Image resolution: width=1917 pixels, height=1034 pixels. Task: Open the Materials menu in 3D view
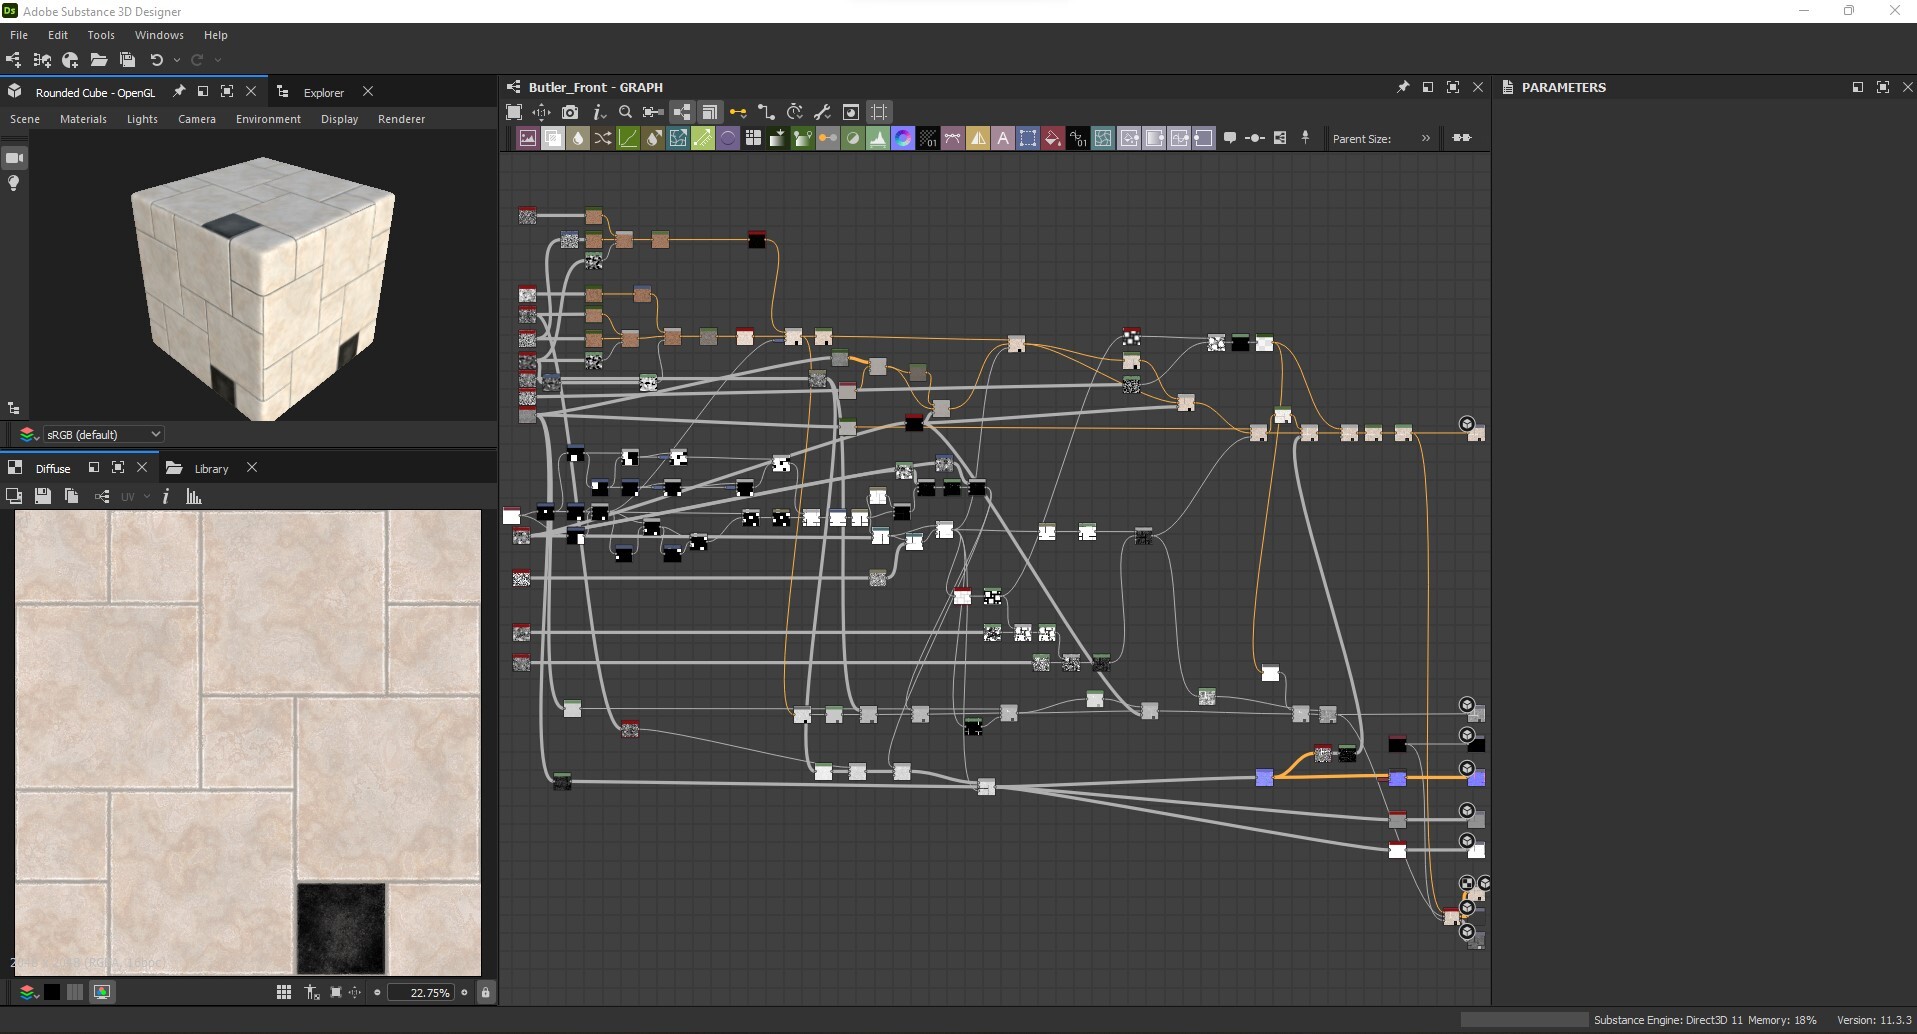83,119
